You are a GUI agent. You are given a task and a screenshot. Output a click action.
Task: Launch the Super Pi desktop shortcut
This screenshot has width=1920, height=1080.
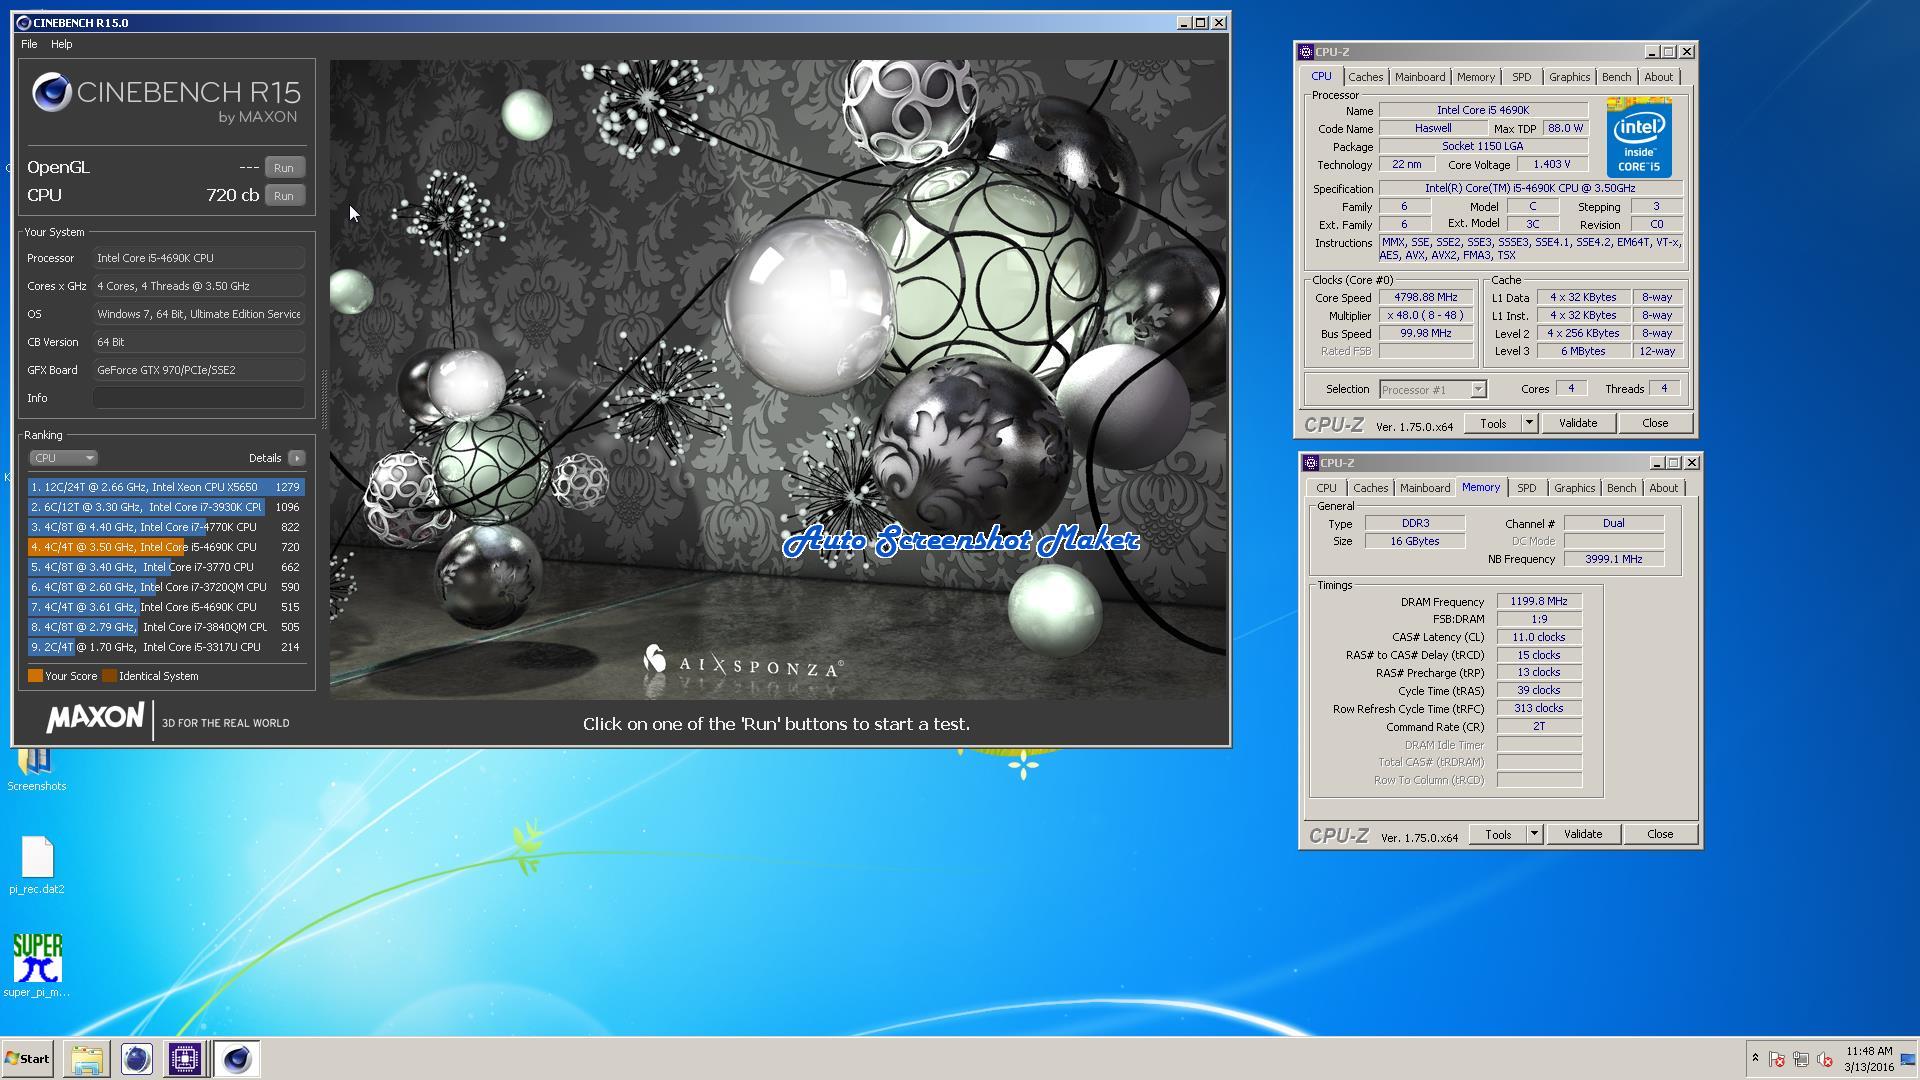pos(37,965)
